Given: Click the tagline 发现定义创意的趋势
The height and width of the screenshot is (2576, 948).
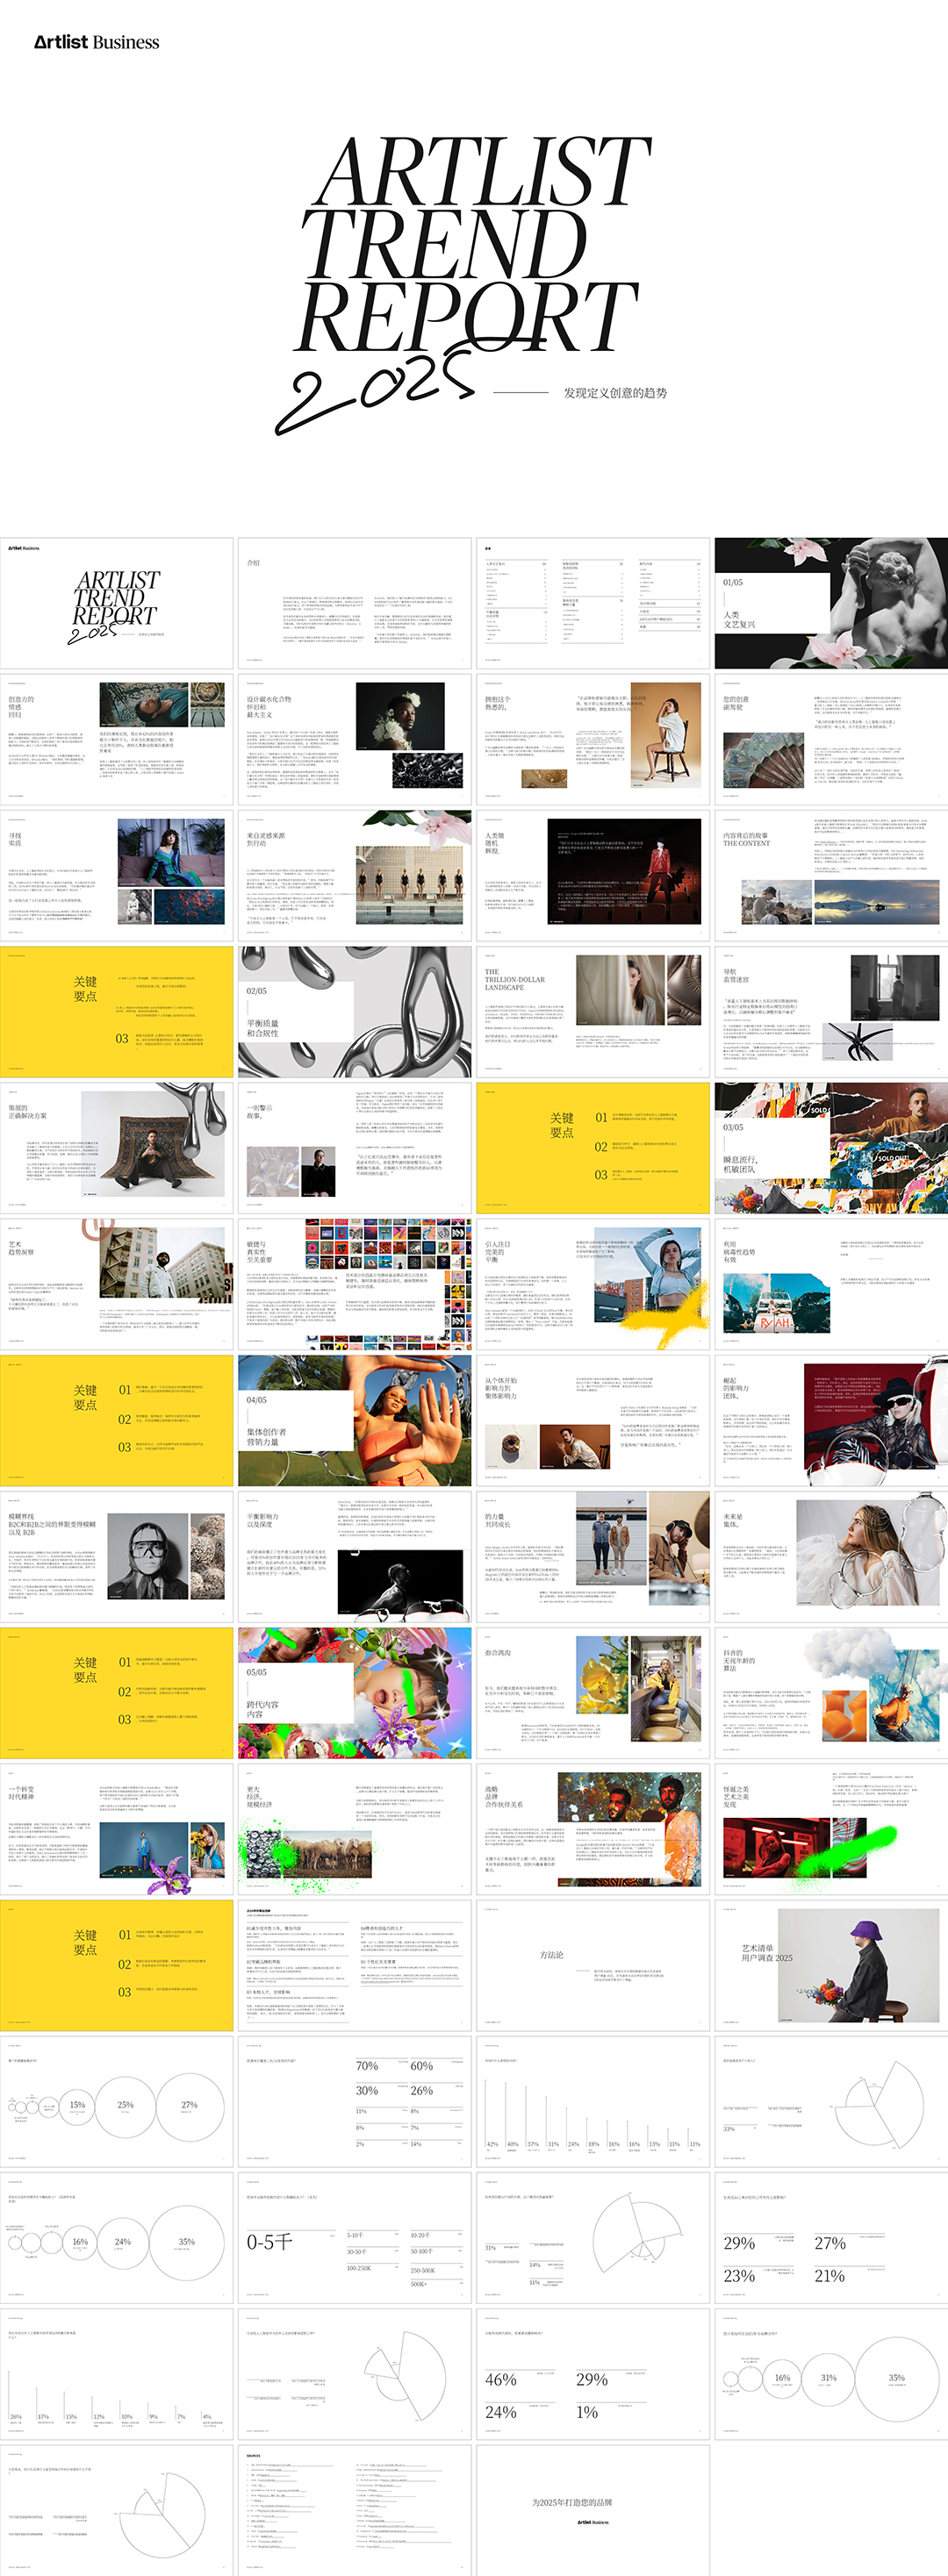Looking at the screenshot, I should [x=615, y=393].
